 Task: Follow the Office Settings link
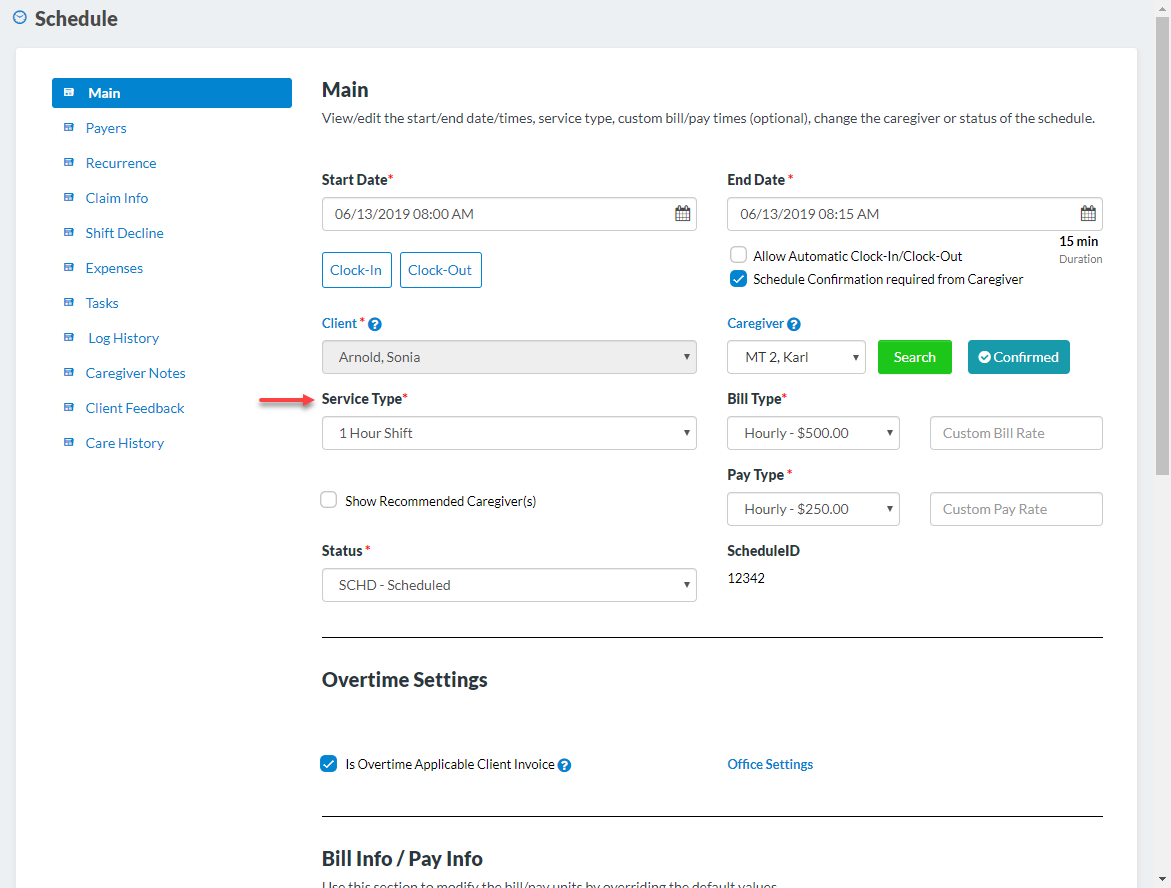click(x=770, y=764)
